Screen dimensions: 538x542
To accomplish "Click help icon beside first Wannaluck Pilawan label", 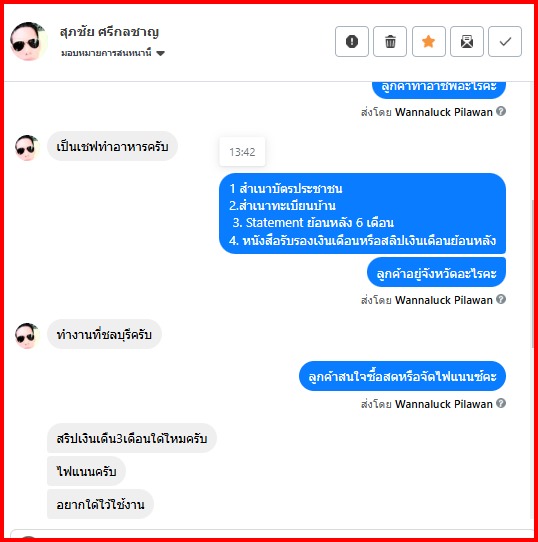I will [x=501, y=111].
